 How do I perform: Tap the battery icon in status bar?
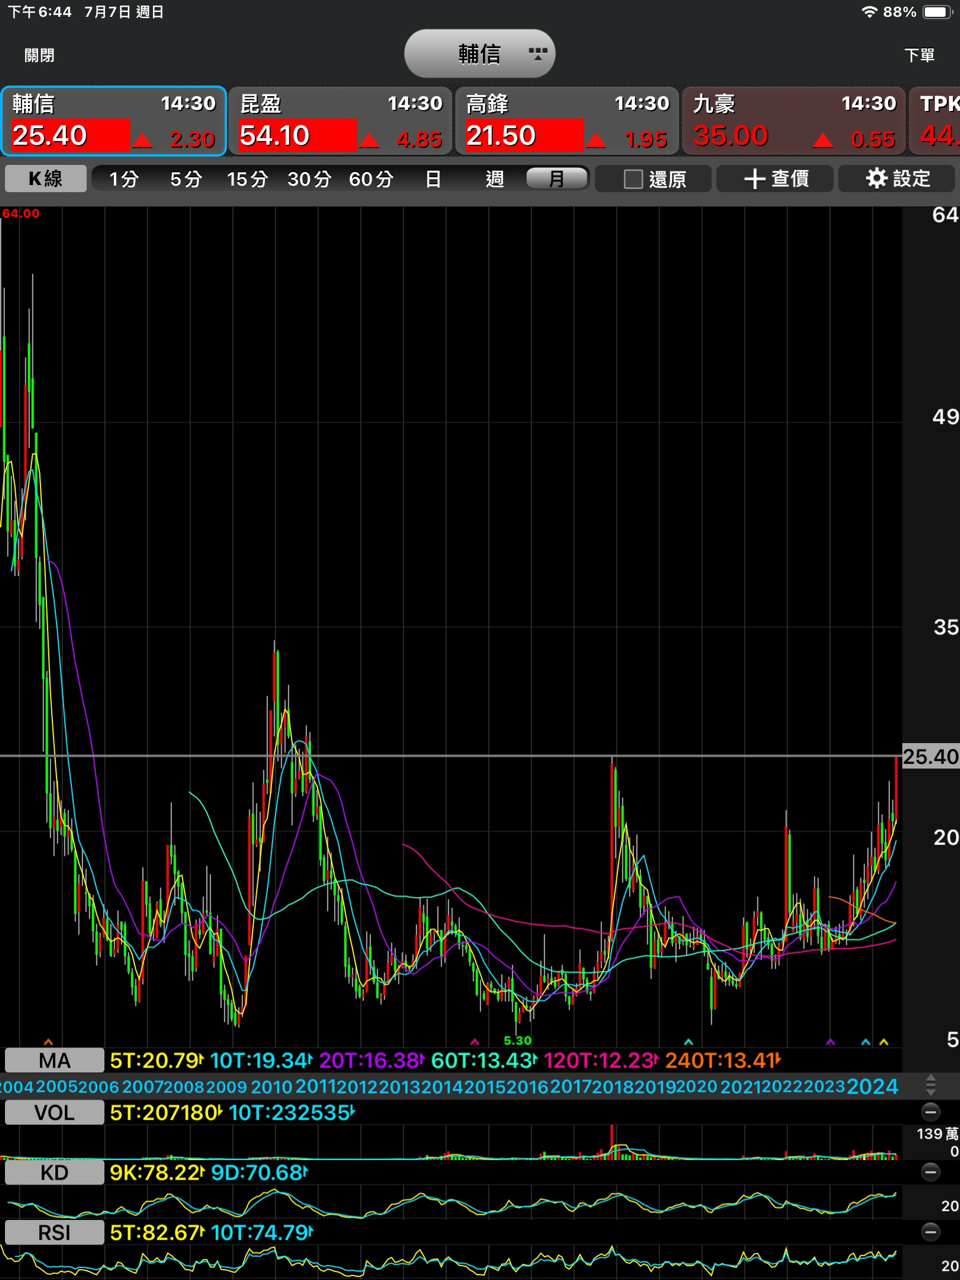pyautogui.click(x=937, y=12)
